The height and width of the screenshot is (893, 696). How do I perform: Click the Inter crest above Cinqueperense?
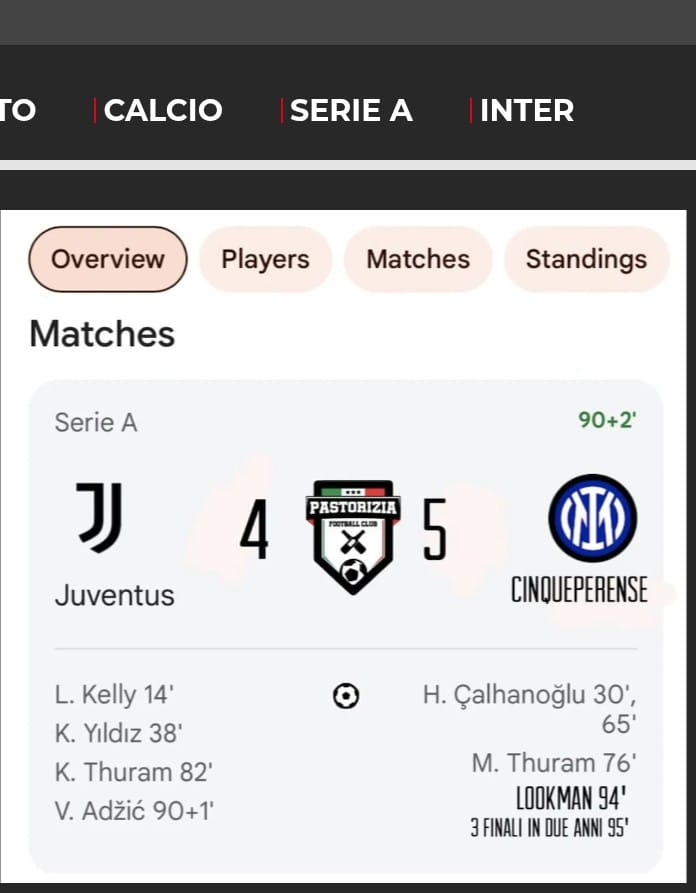(592, 518)
